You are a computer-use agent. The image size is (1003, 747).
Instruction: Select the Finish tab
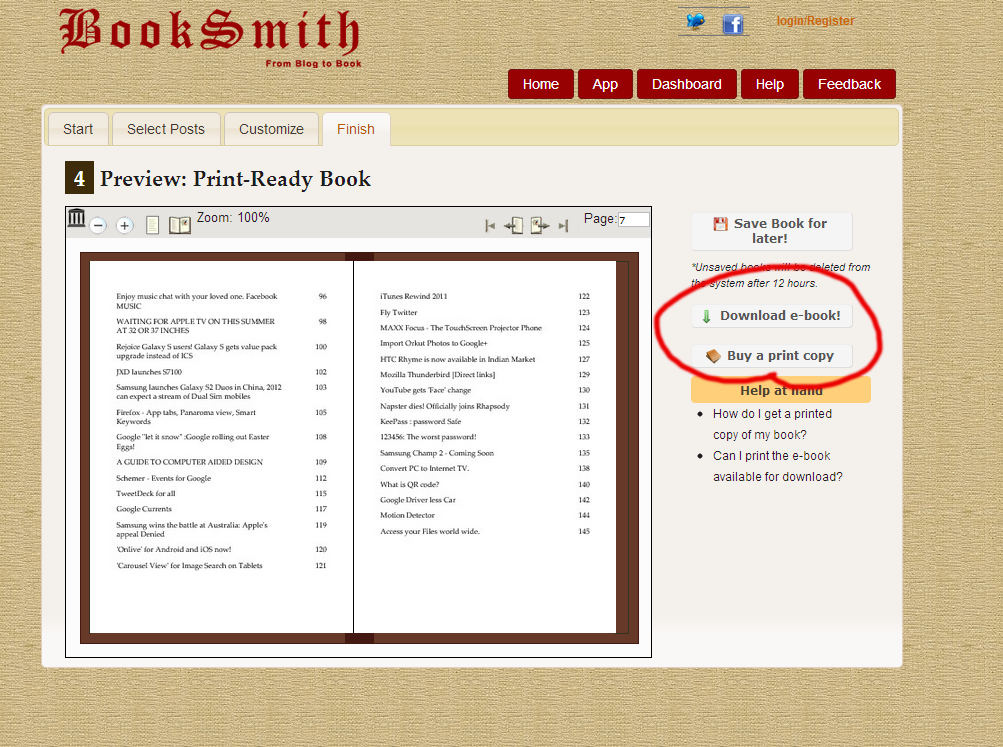(x=356, y=129)
